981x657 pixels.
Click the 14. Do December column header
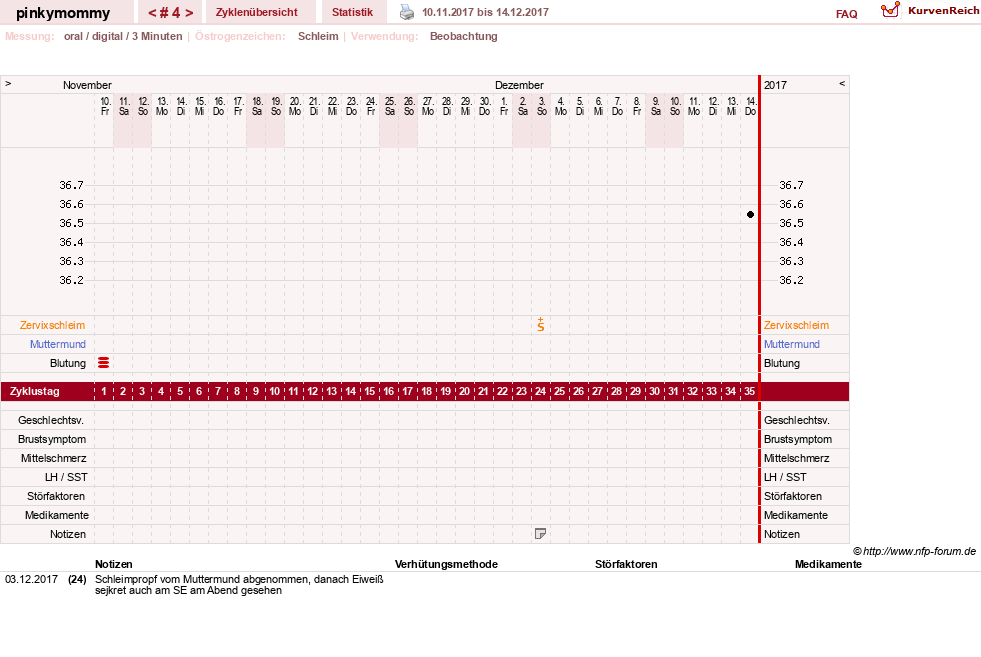751,106
